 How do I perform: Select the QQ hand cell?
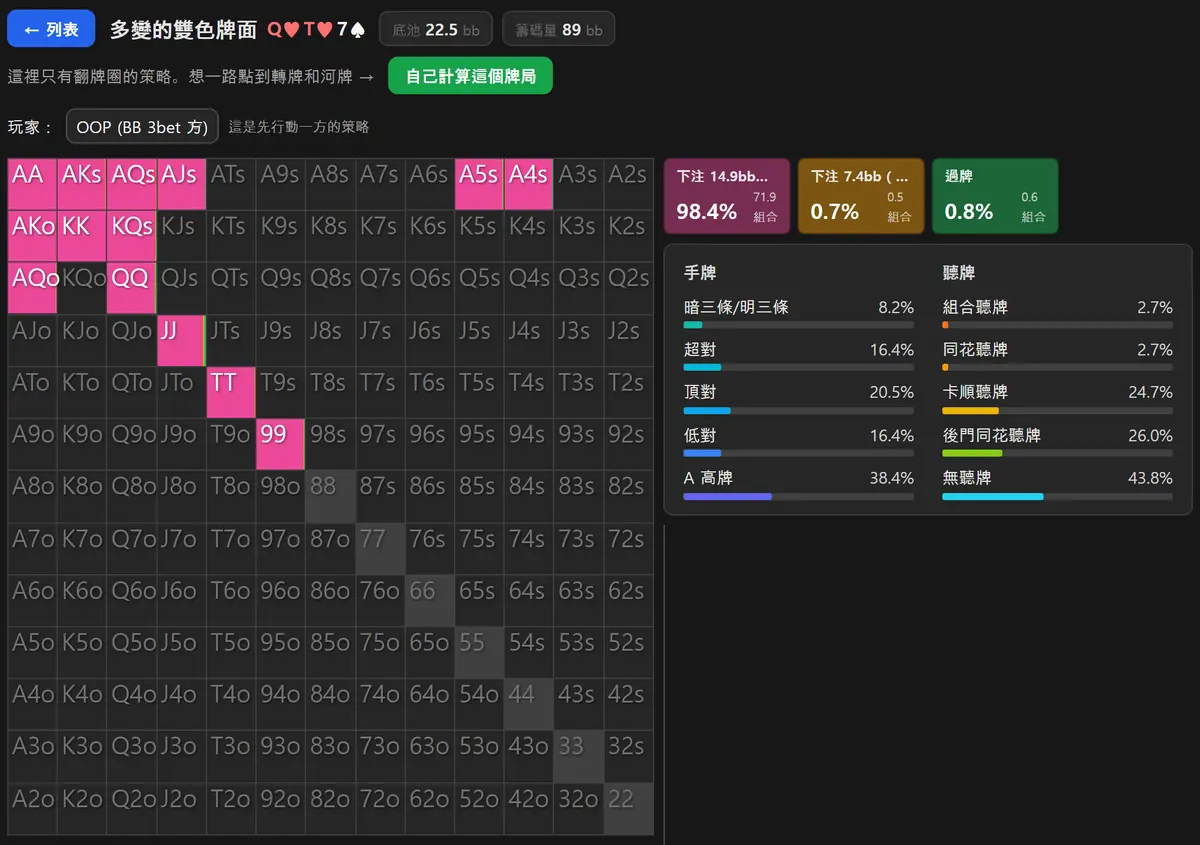click(131, 288)
